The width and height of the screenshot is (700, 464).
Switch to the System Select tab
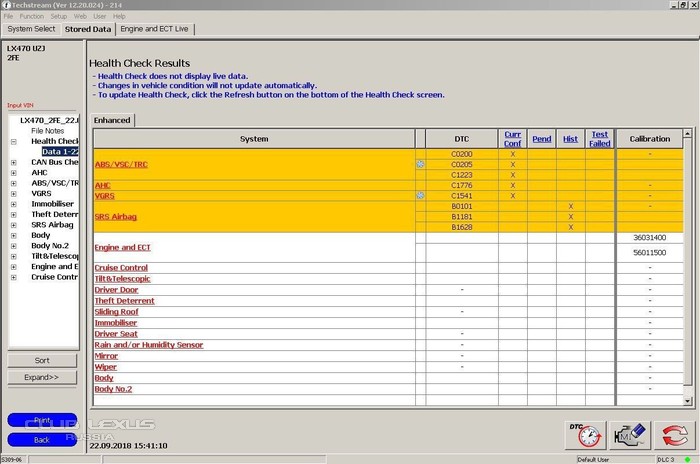(31, 29)
